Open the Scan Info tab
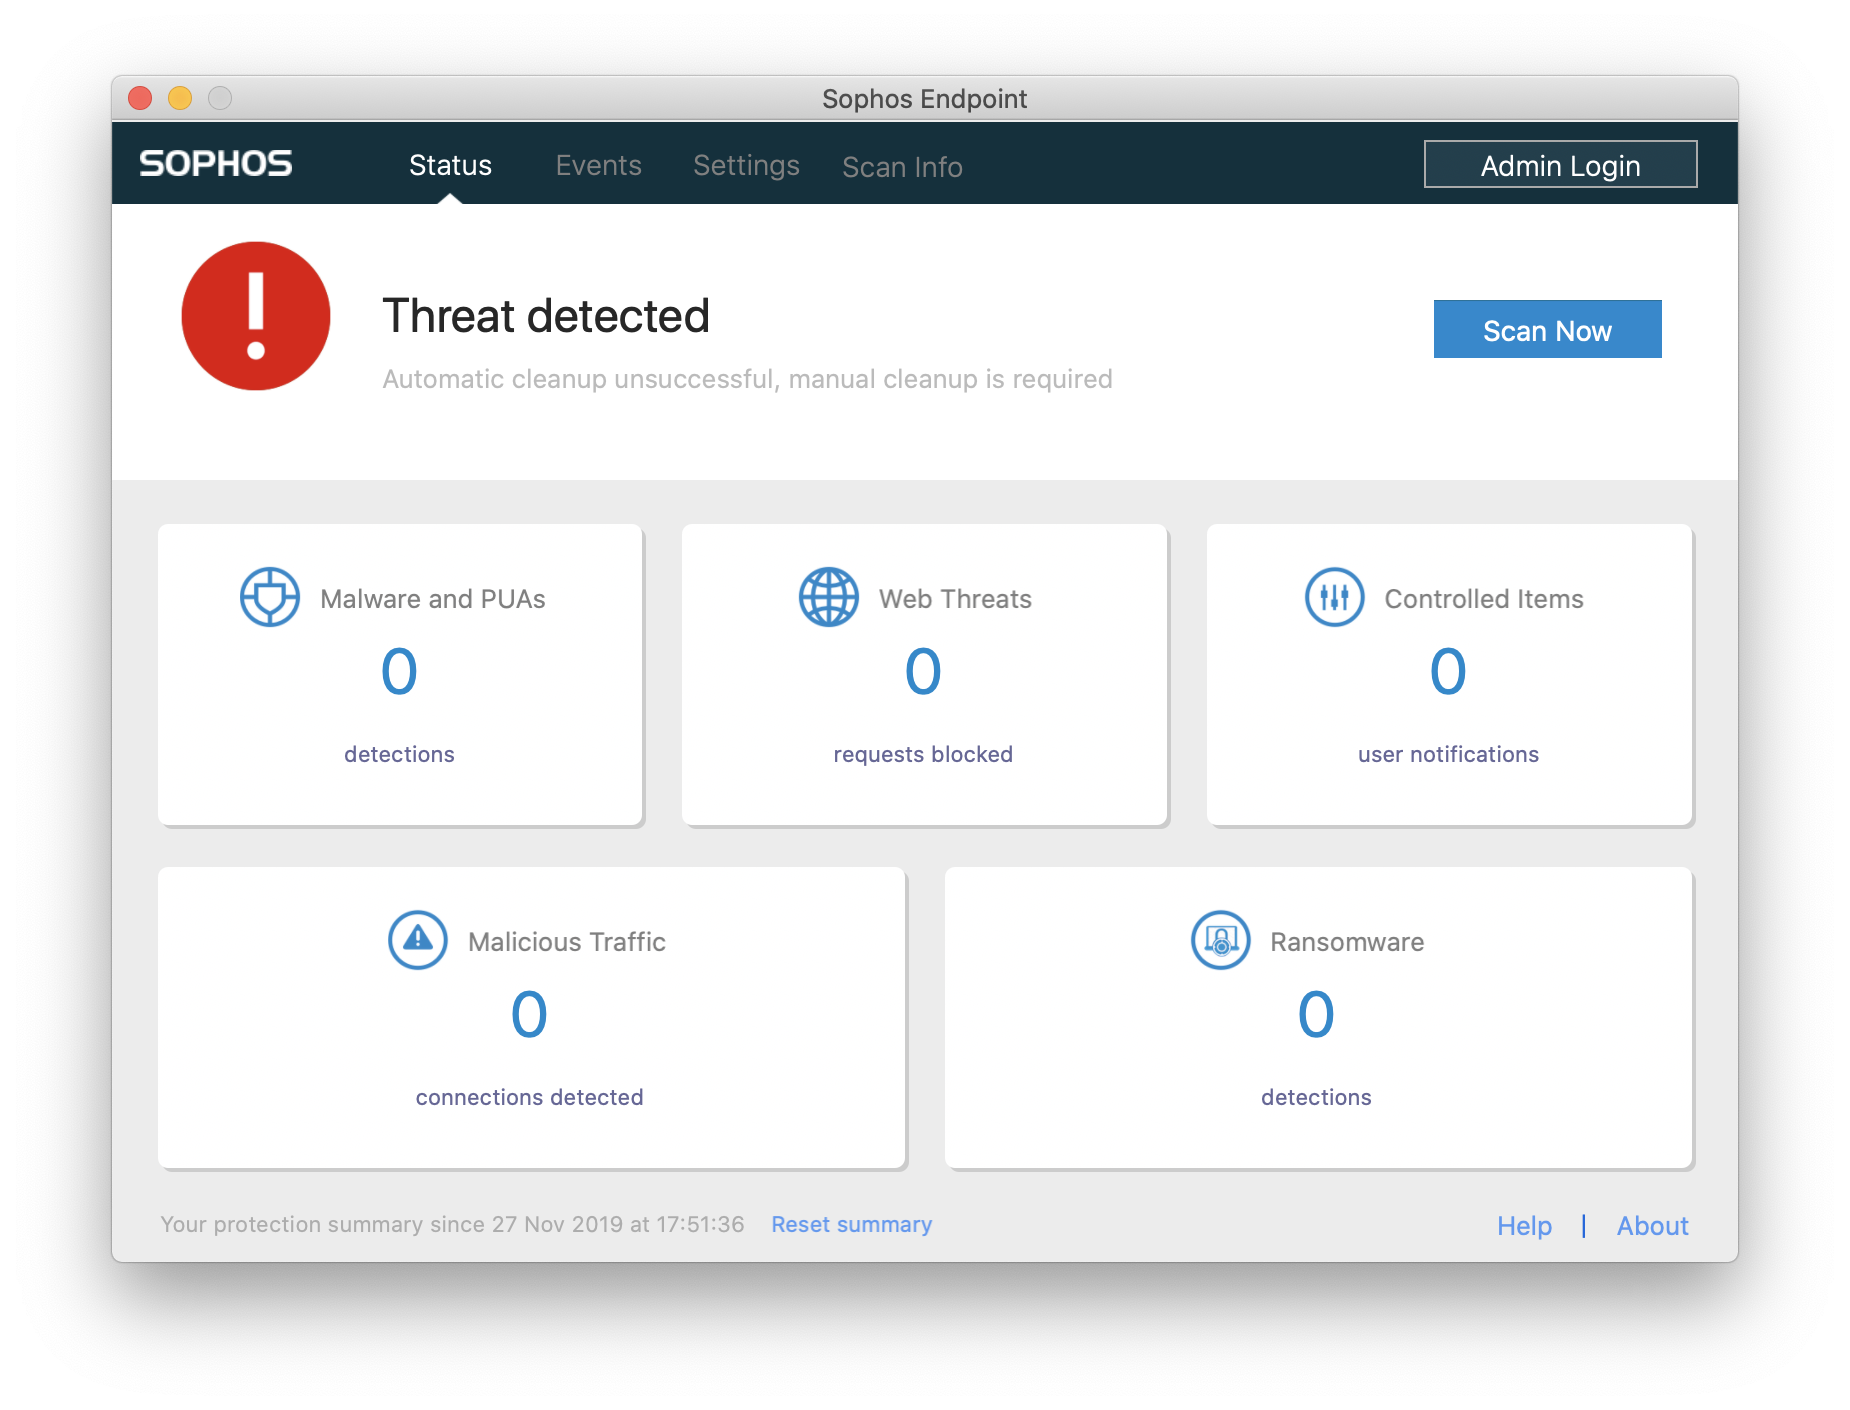Screen dimensions: 1850x1410 903,167
